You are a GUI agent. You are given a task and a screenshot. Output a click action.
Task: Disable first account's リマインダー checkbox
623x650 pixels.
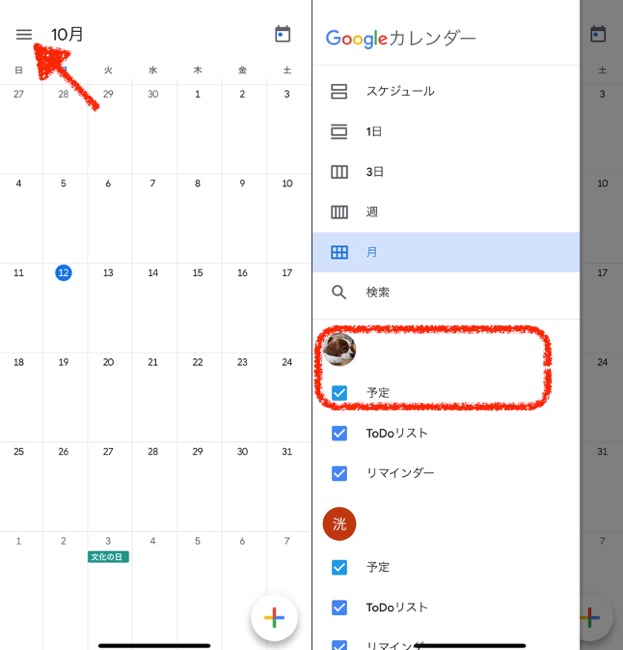339,473
